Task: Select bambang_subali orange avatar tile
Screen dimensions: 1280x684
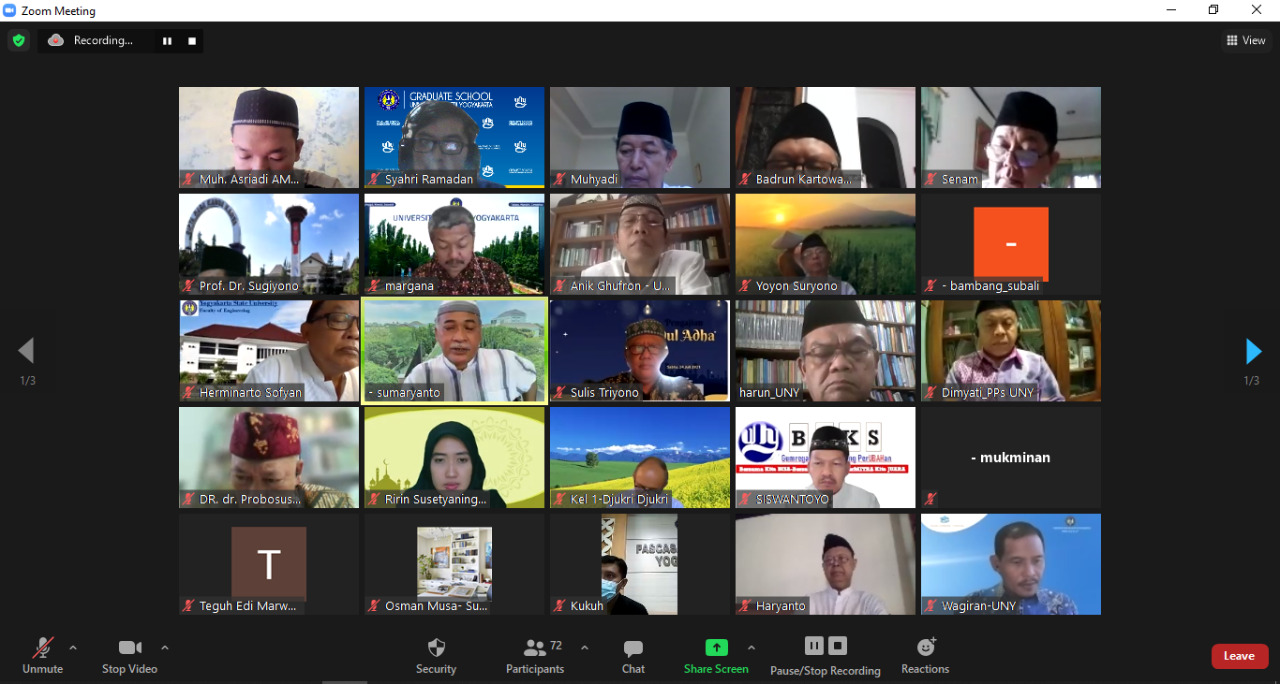Action: point(1011,244)
